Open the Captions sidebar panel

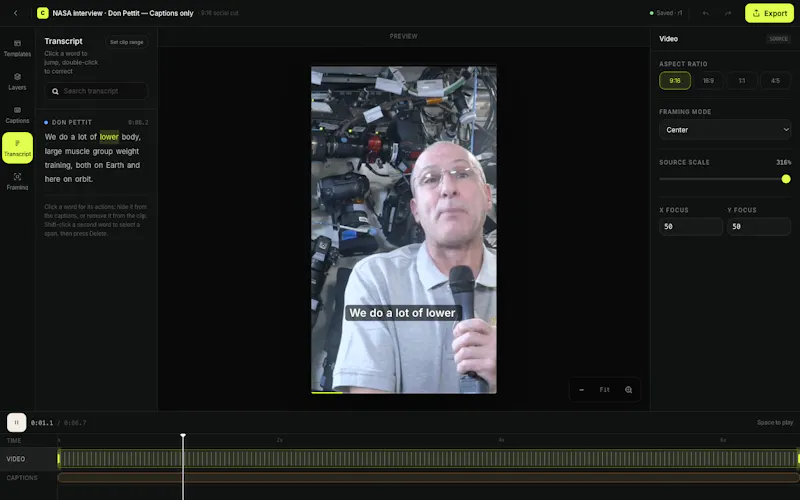[17, 115]
